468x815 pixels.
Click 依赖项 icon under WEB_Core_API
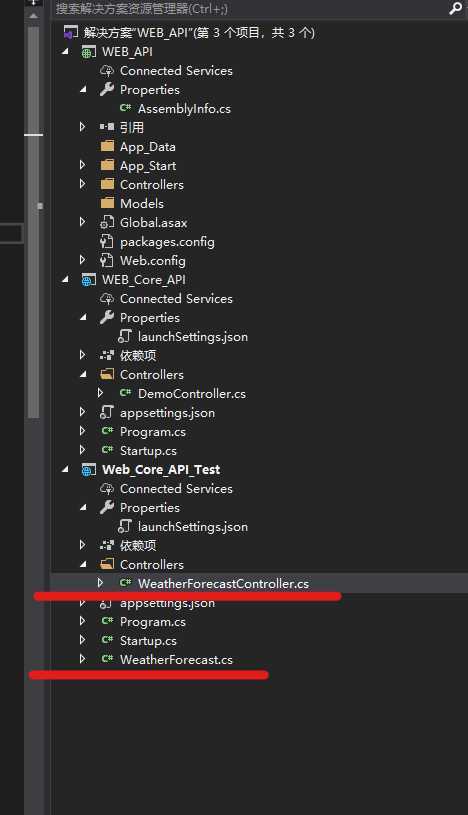[107, 356]
